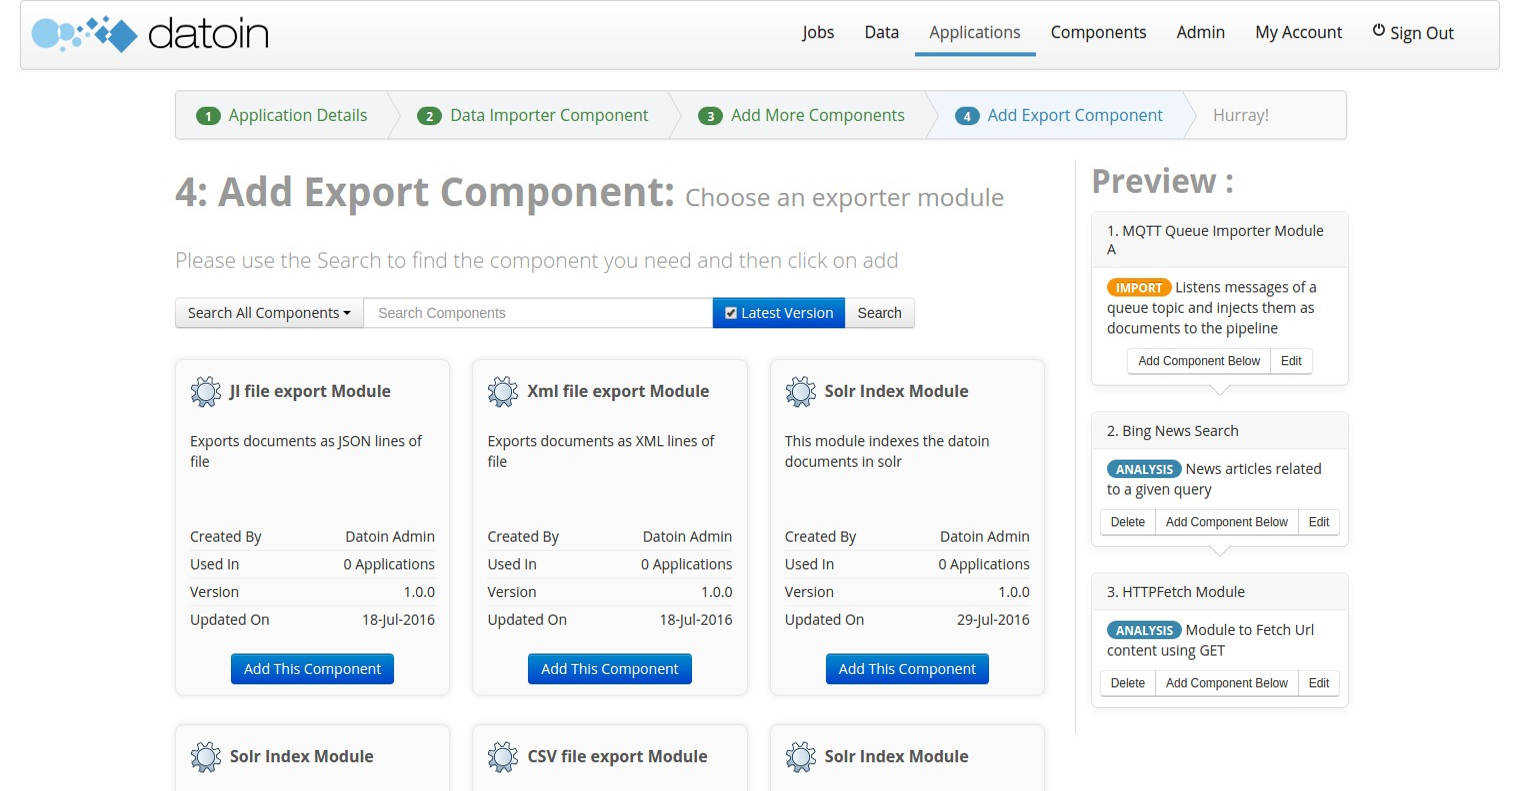Click the gear icon on Jl file export Module
This screenshot has width=1520, height=791.
[206, 392]
